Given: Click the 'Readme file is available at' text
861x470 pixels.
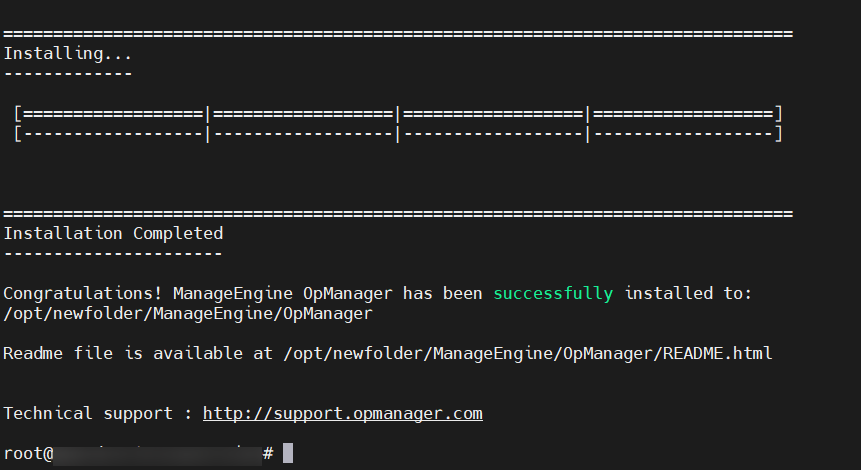Looking at the screenshot, I should point(142,353).
